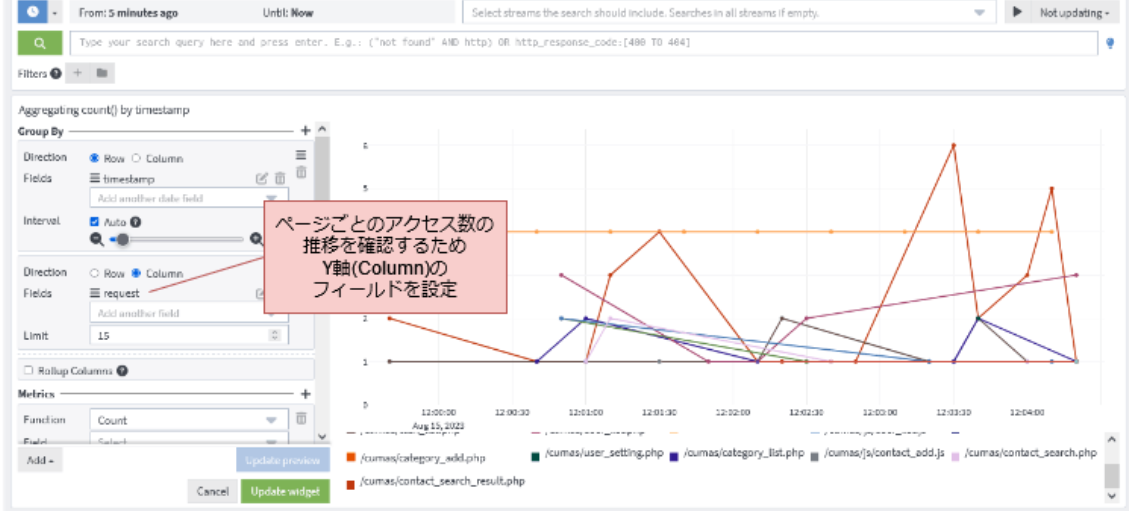This screenshot has height=511, width=1129.
Task: Click the Cancel button
Action: point(212,491)
